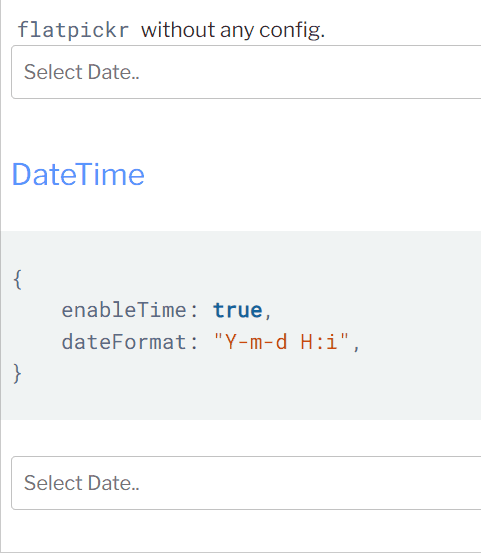
Task: Click the inline flatpickr code word
Action: [x=73, y=30]
